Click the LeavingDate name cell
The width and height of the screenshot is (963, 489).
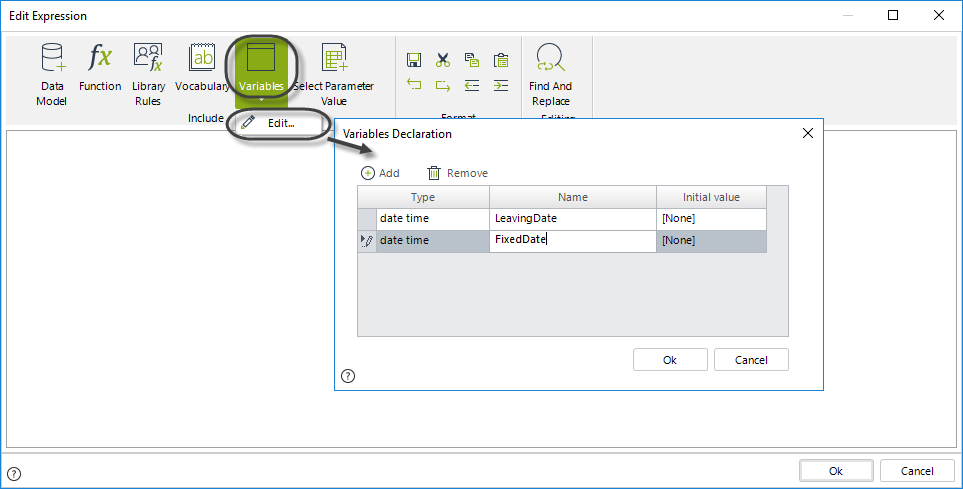coord(572,218)
